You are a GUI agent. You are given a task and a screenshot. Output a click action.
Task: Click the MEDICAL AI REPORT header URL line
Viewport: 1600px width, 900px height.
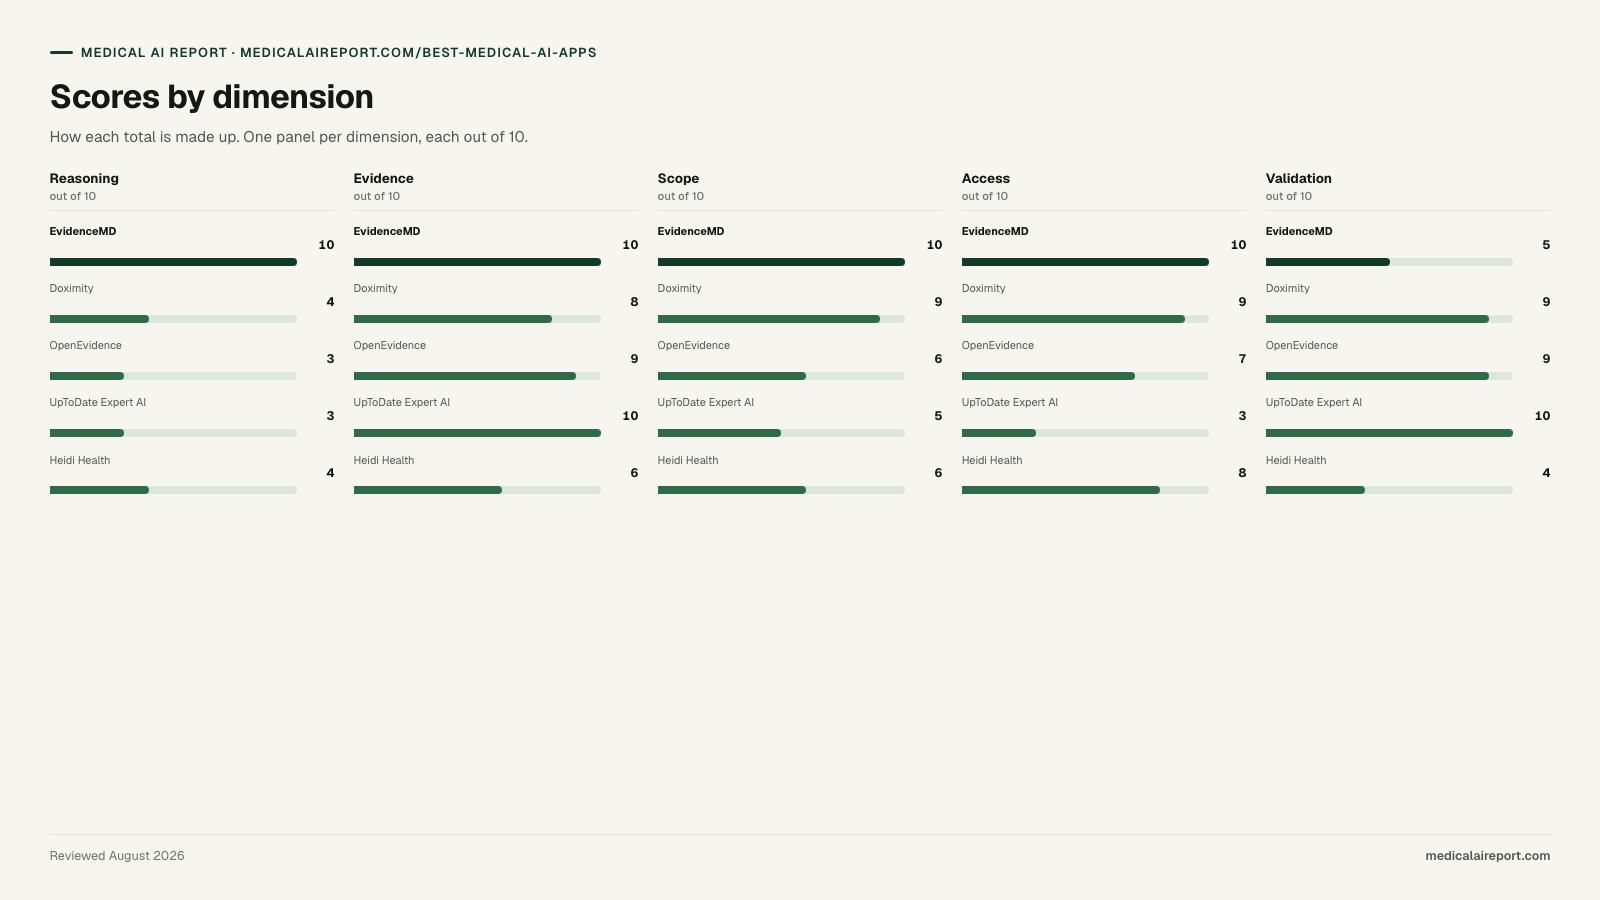pos(339,53)
